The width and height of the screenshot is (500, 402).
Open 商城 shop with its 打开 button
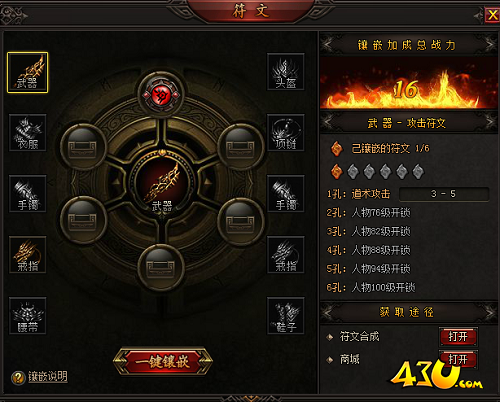click(x=458, y=359)
